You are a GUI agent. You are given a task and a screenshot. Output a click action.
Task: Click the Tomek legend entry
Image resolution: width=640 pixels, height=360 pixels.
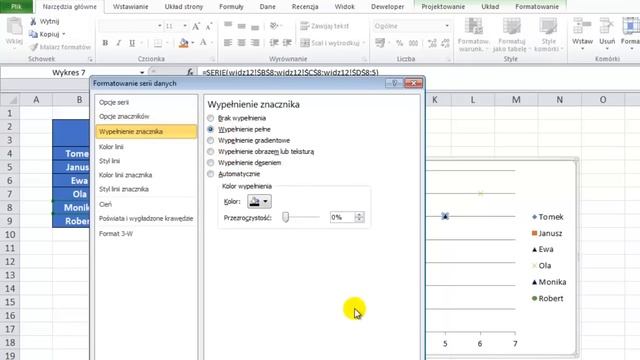point(547,217)
